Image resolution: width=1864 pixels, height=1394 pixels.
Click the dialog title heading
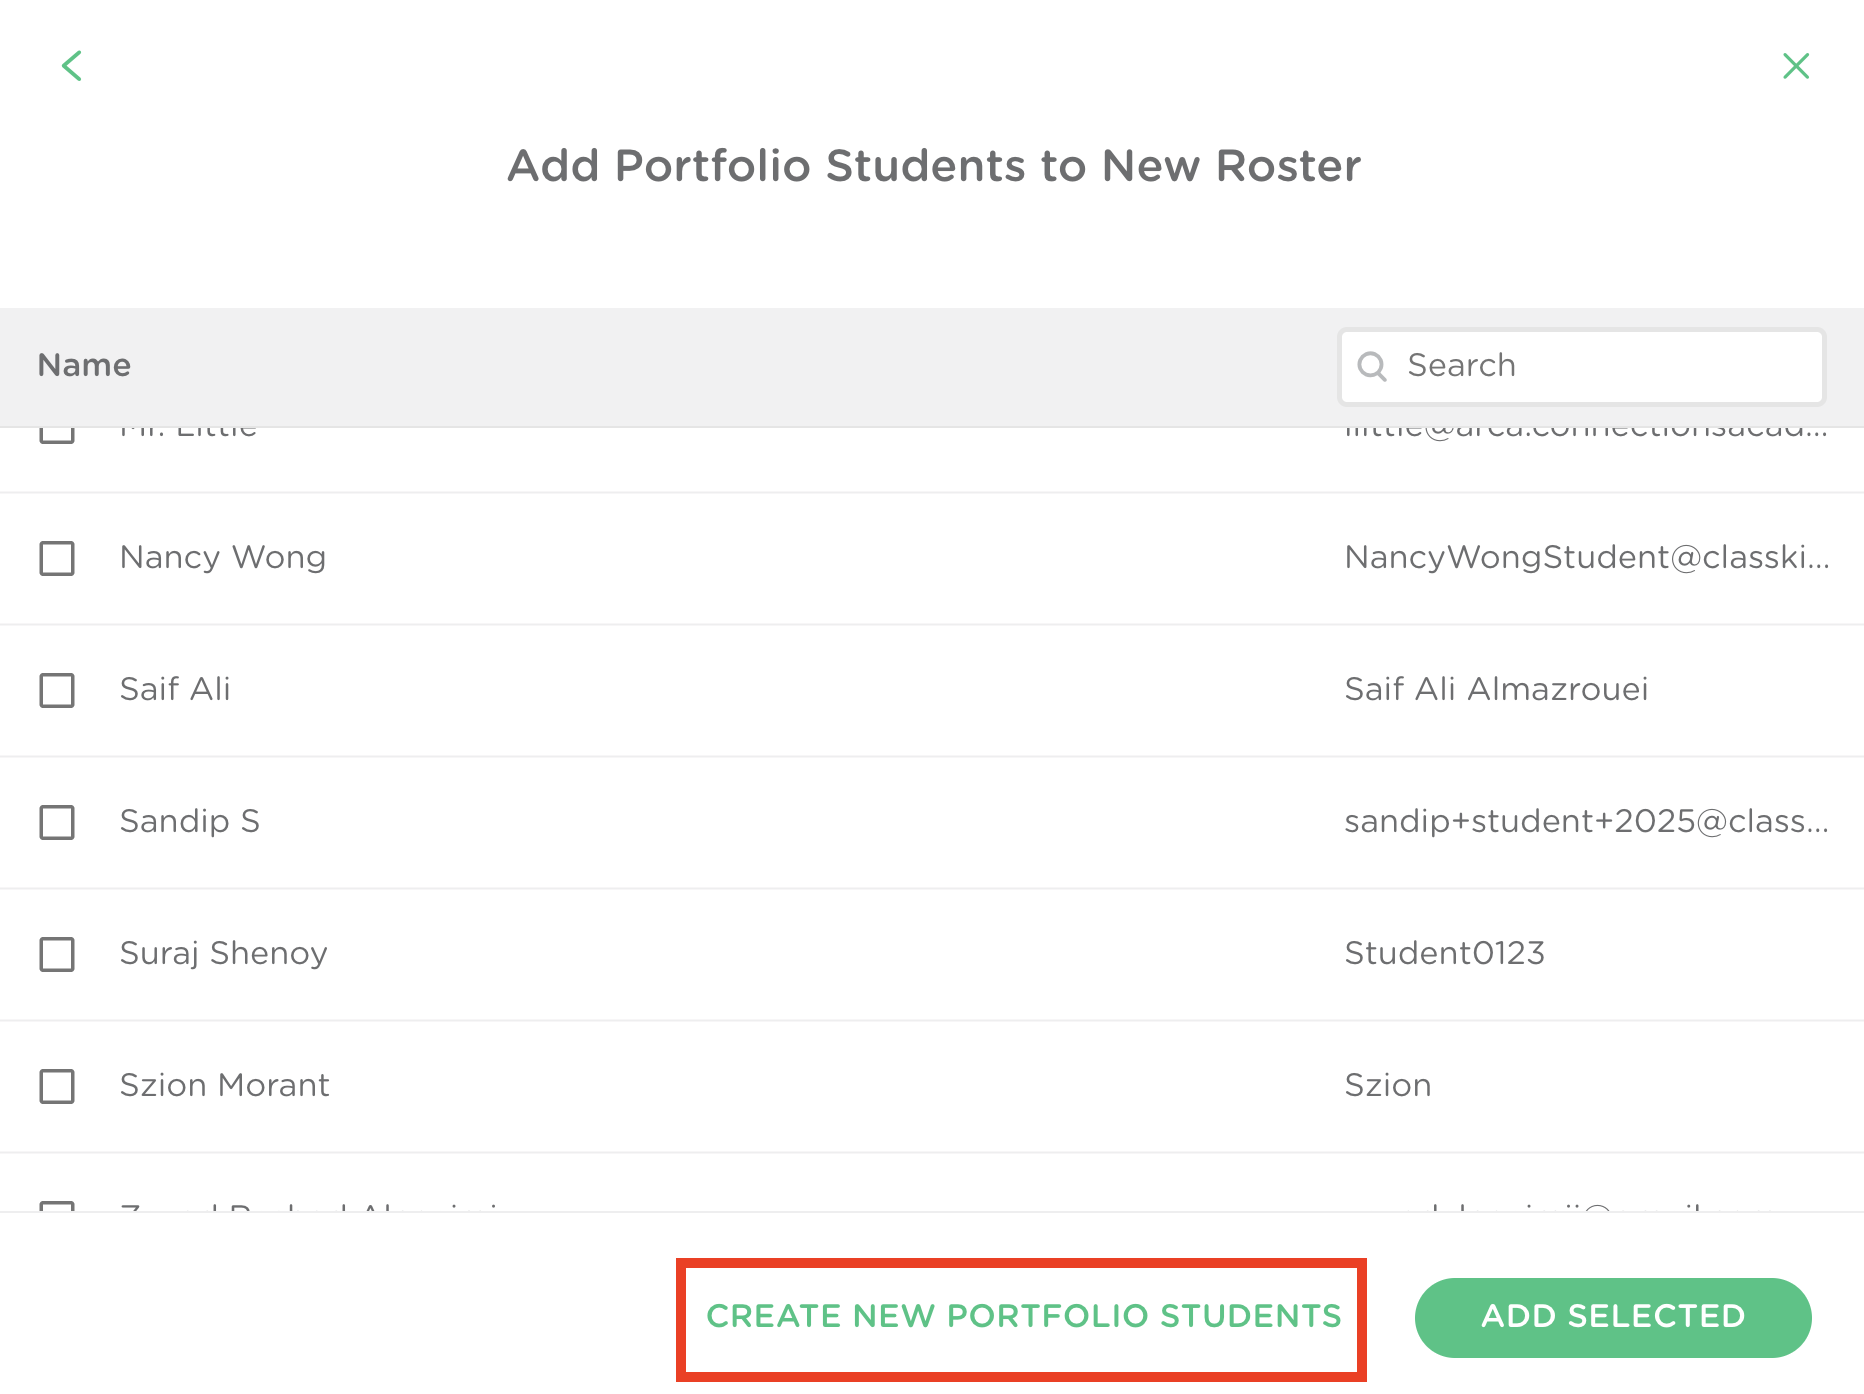[933, 166]
